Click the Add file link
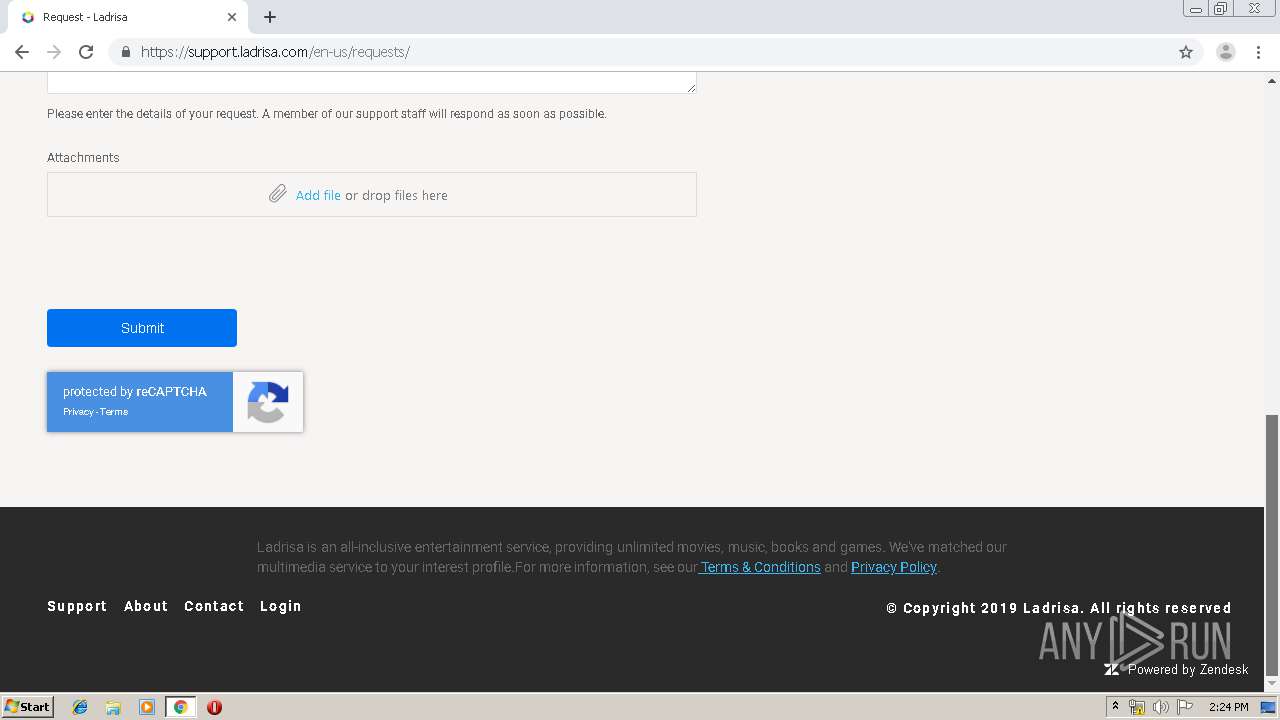Viewport: 1280px width, 720px height. [318, 195]
